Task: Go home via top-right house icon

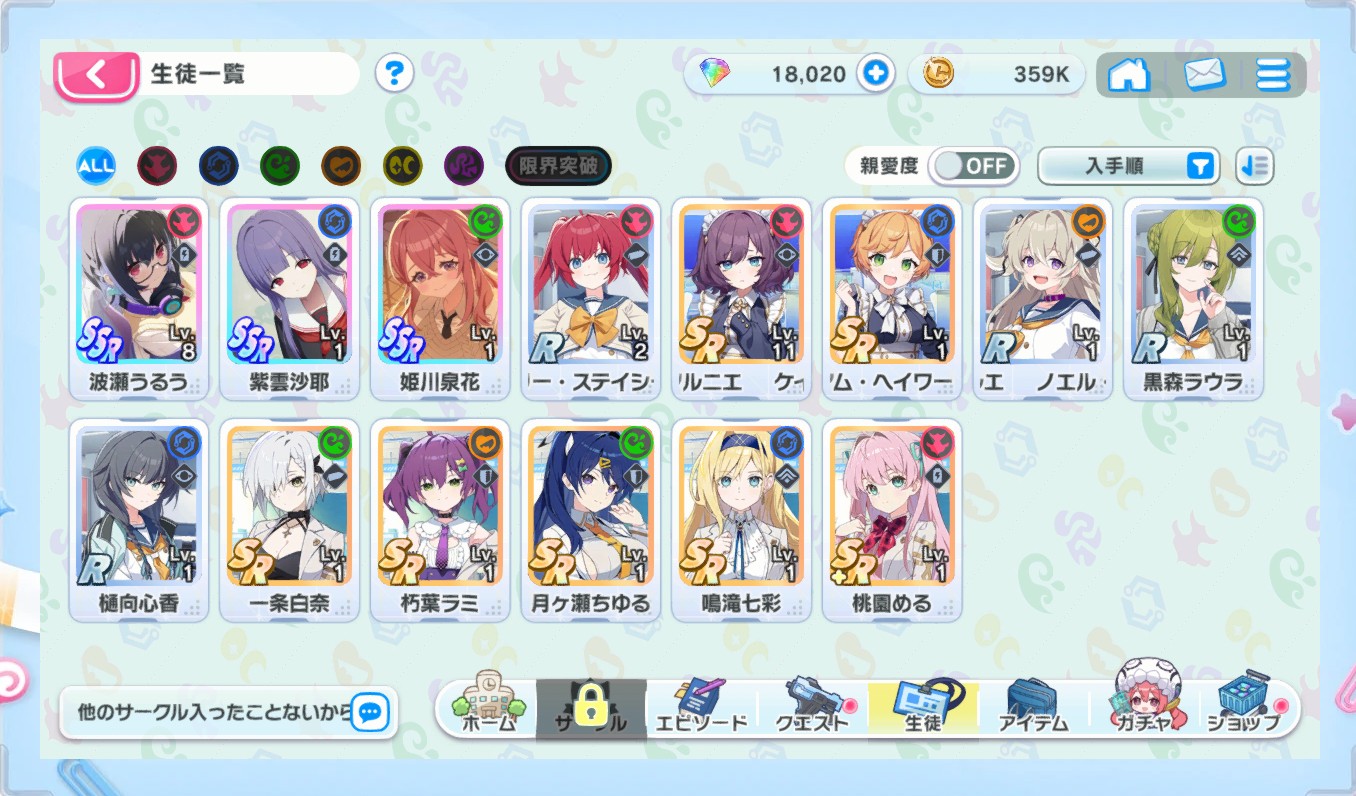Action: (x=1129, y=75)
